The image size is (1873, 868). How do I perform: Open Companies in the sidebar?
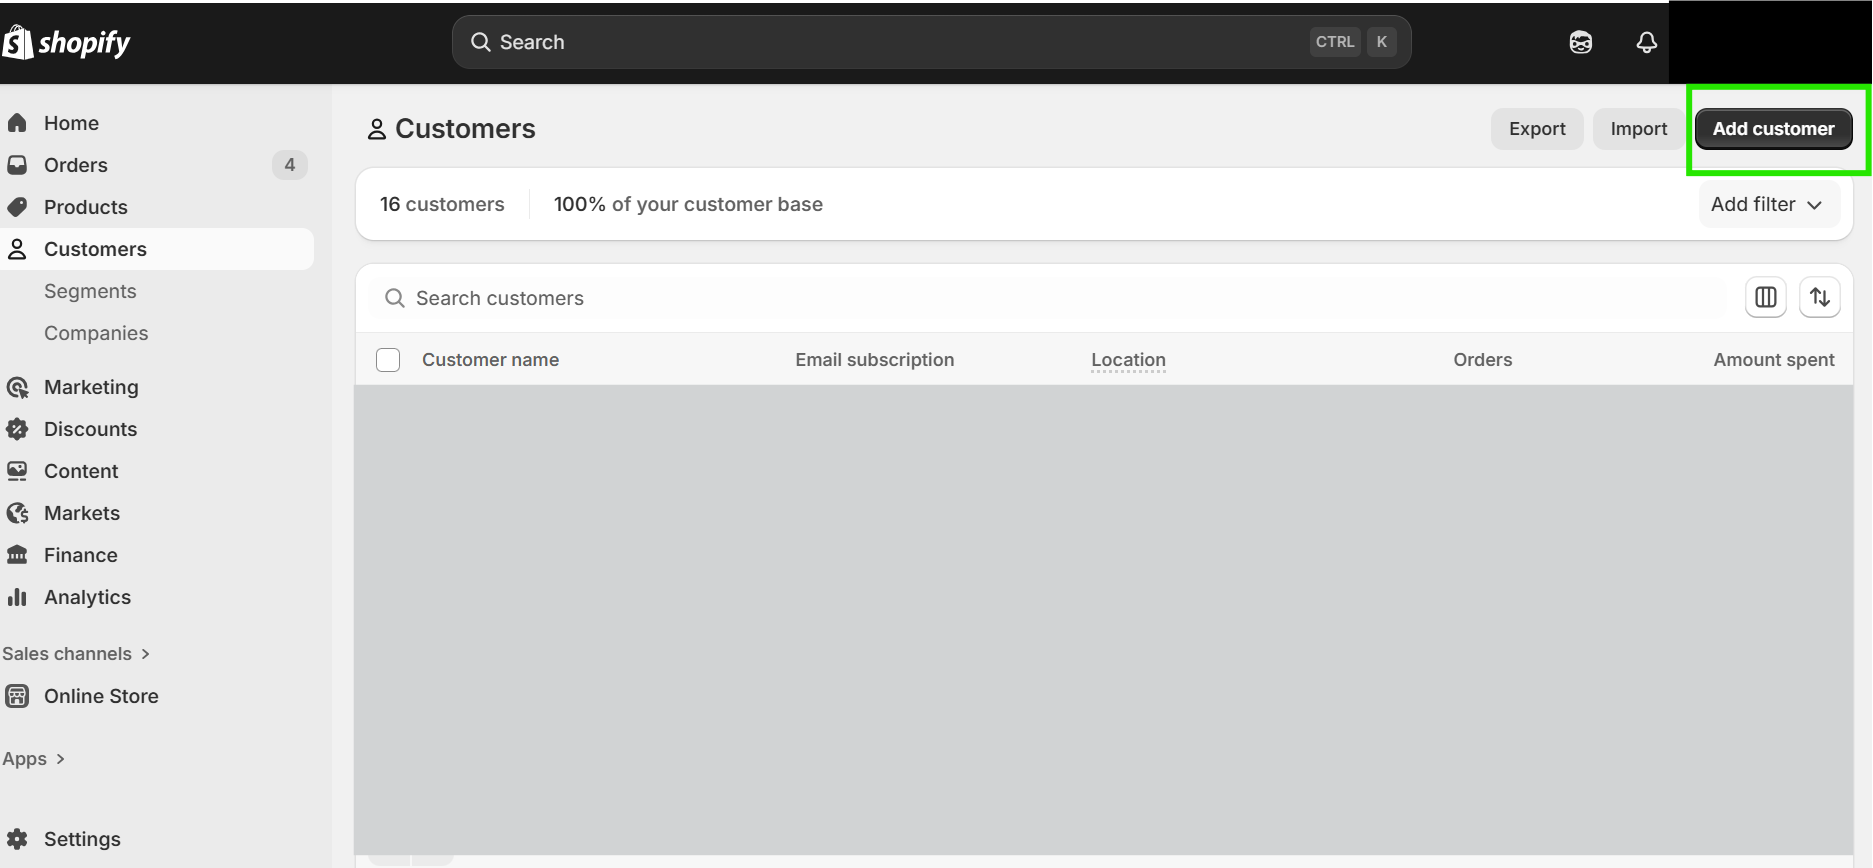pyautogui.click(x=96, y=333)
